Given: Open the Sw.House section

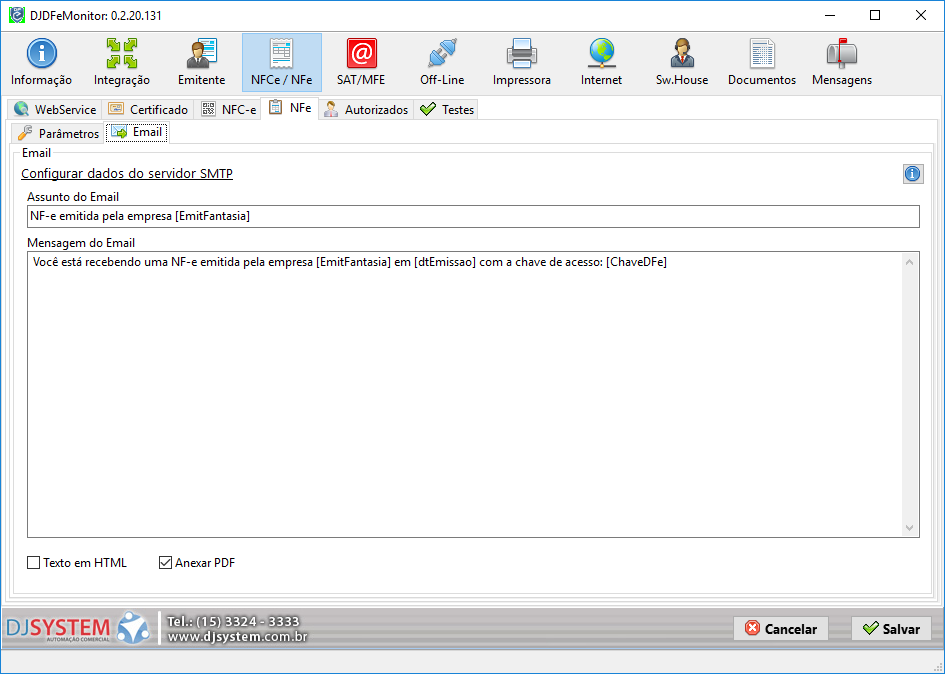Looking at the screenshot, I should pyautogui.click(x=682, y=62).
